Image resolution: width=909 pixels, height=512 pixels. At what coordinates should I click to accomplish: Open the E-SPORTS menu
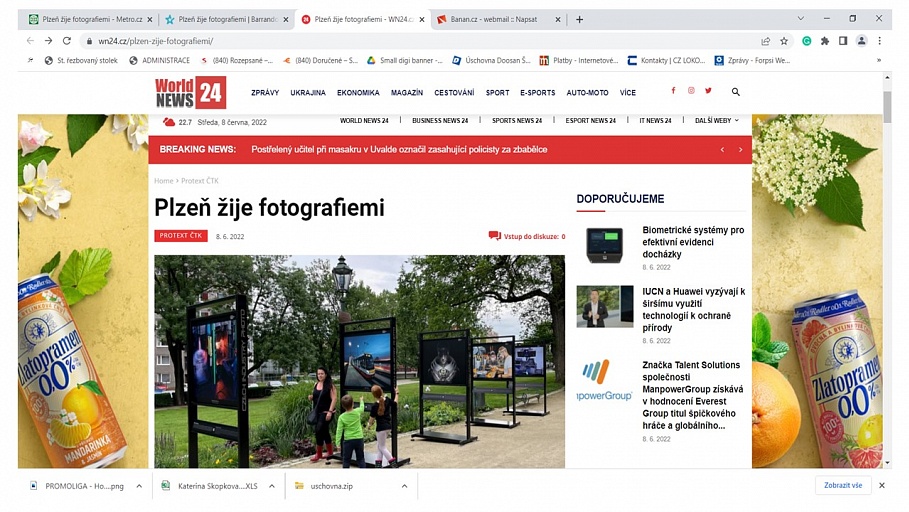(537, 93)
